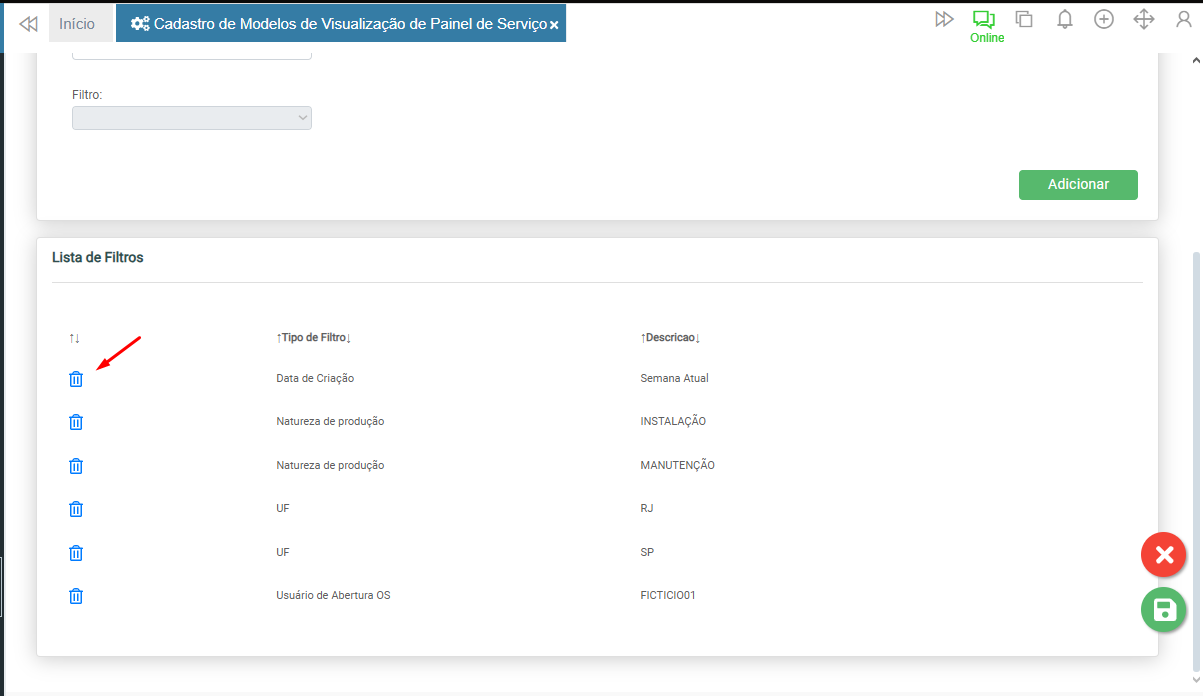This screenshot has height=696, width=1203.
Task: Sort by Descricao column header
Action: (x=670, y=338)
